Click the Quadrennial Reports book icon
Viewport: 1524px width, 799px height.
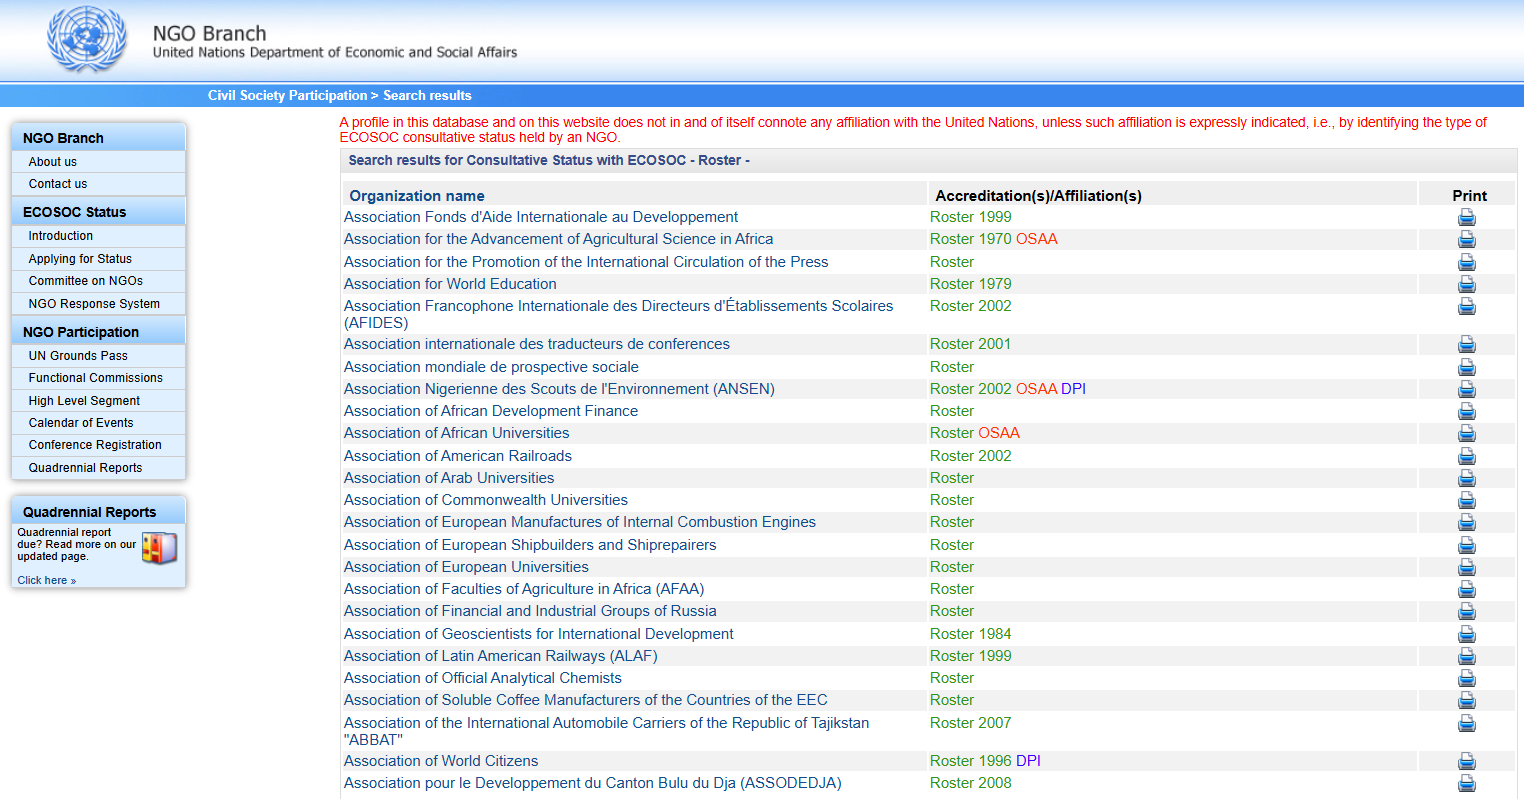pos(159,548)
